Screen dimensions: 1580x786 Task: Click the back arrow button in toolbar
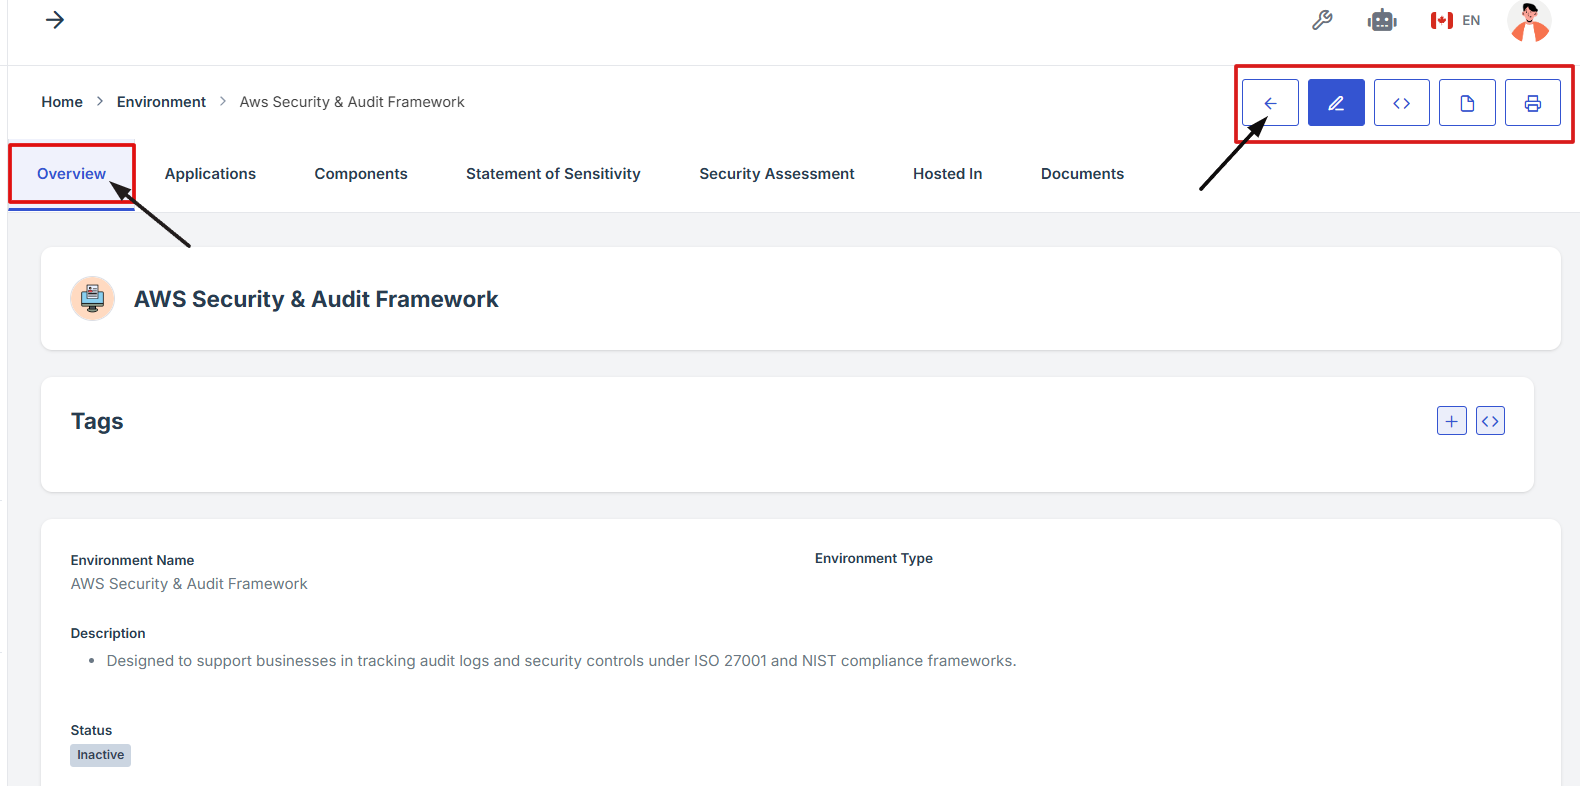click(1270, 103)
